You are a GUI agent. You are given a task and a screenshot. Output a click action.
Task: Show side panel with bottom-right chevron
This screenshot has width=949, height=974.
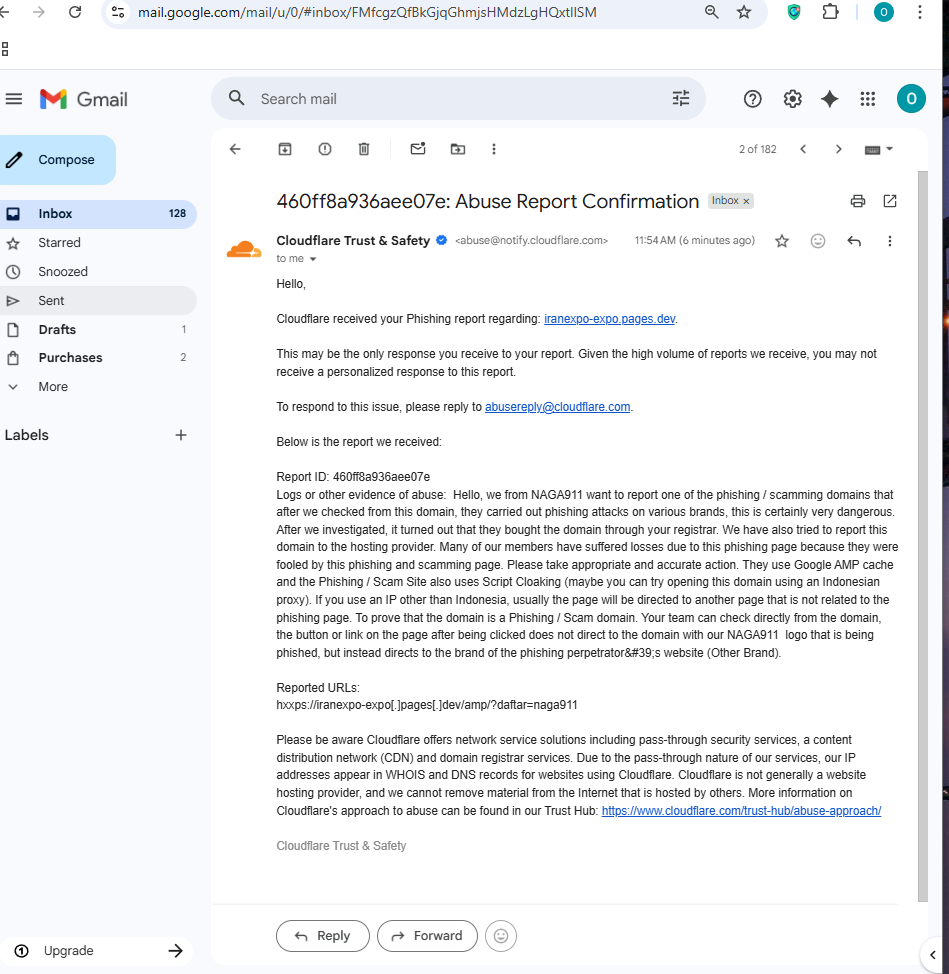click(932, 955)
